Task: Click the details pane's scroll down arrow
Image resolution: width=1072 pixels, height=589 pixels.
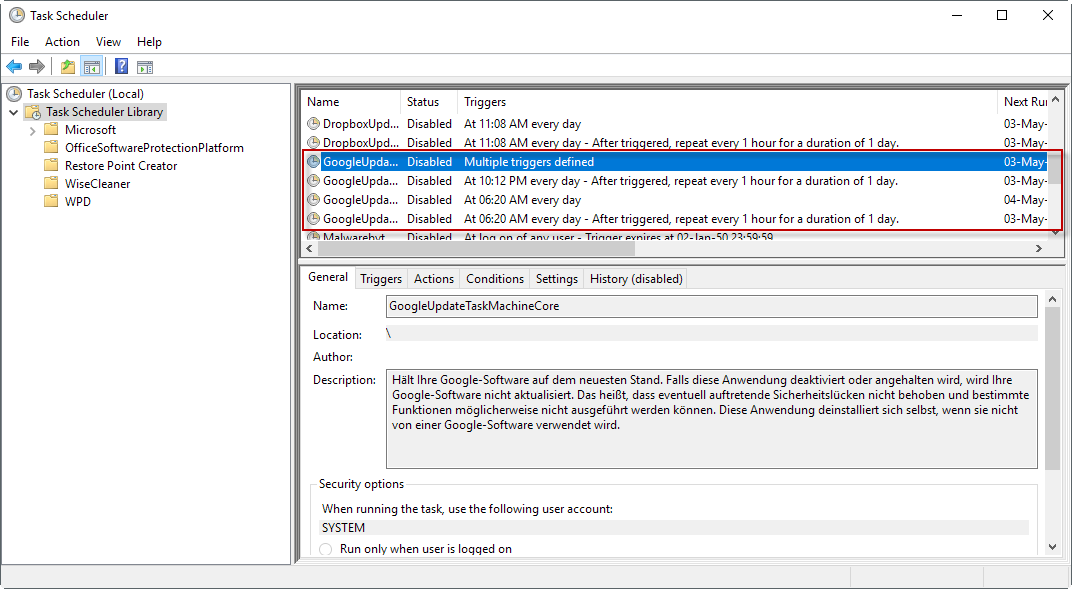Action: pyautogui.click(x=1052, y=547)
